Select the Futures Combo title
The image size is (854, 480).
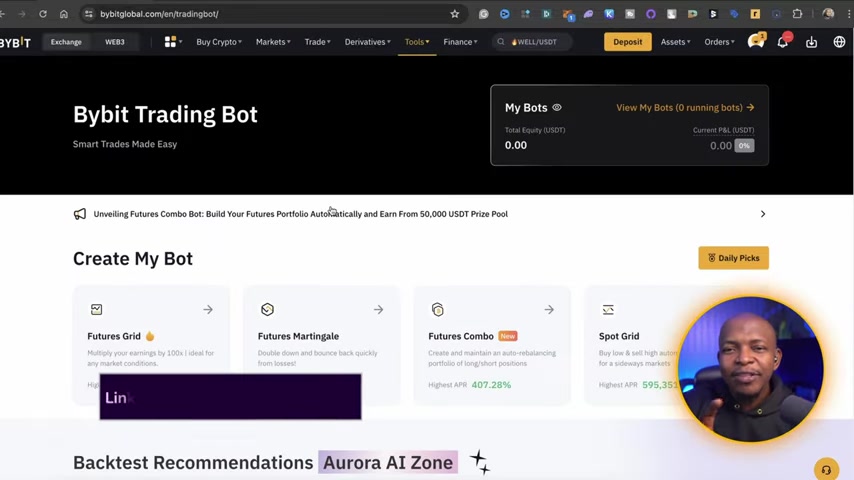click(x=461, y=336)
